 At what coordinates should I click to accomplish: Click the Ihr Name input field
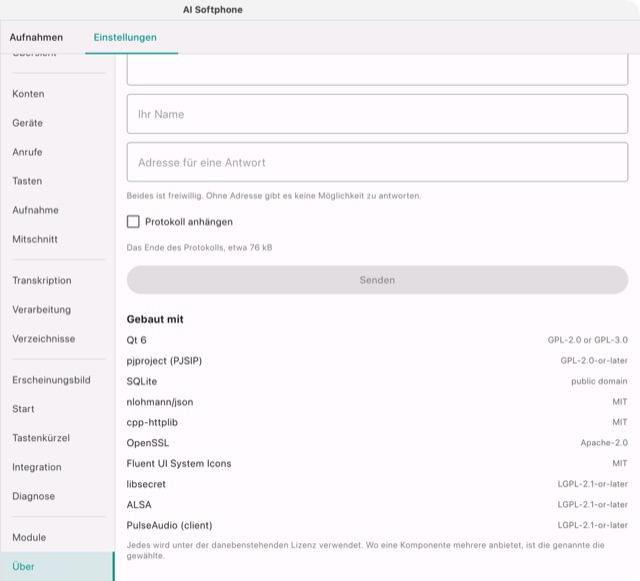point(377,114)
